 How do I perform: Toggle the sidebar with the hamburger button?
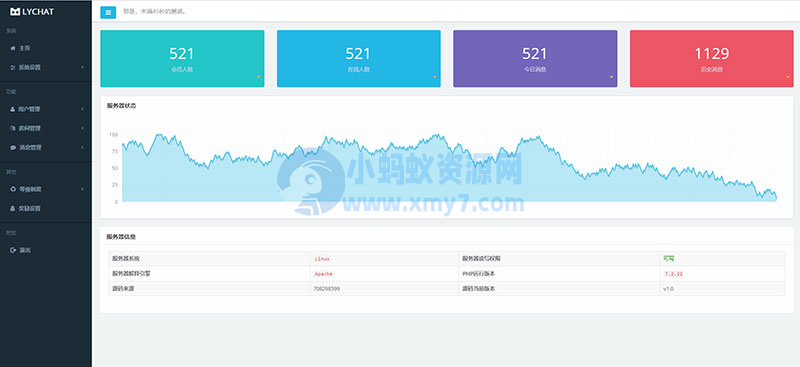tap(108, 12)
